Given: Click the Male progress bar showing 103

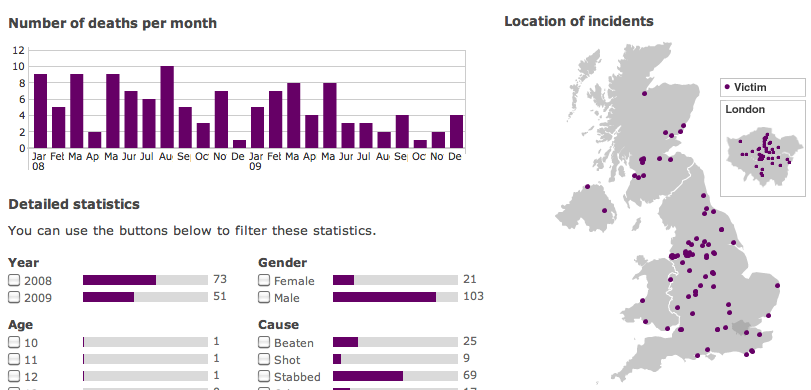Looking at the screenshot, I should 395,297.
